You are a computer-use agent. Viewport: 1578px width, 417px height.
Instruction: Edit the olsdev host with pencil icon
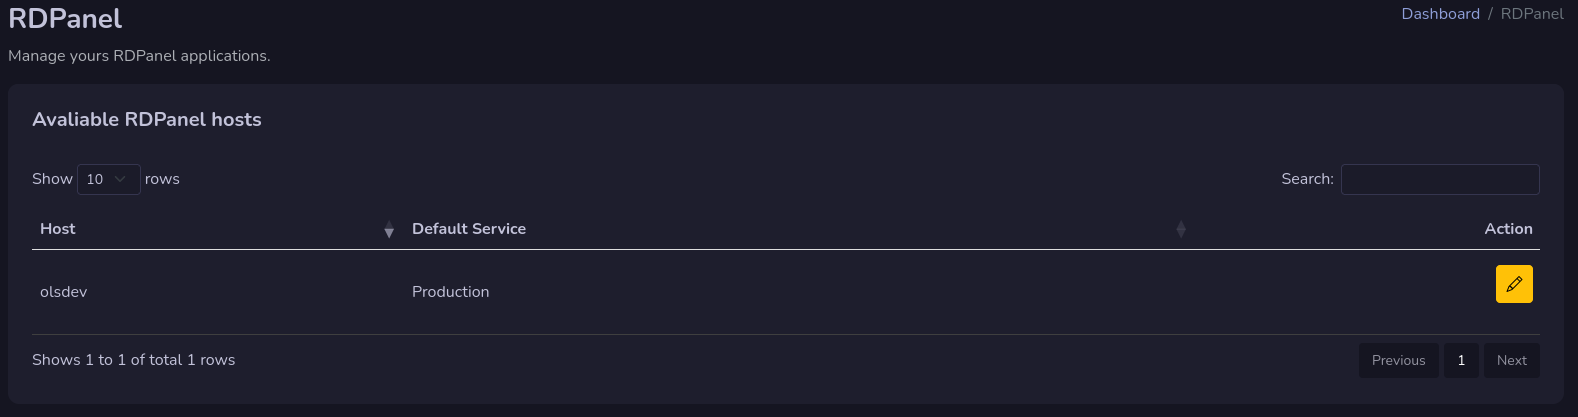1514,284
